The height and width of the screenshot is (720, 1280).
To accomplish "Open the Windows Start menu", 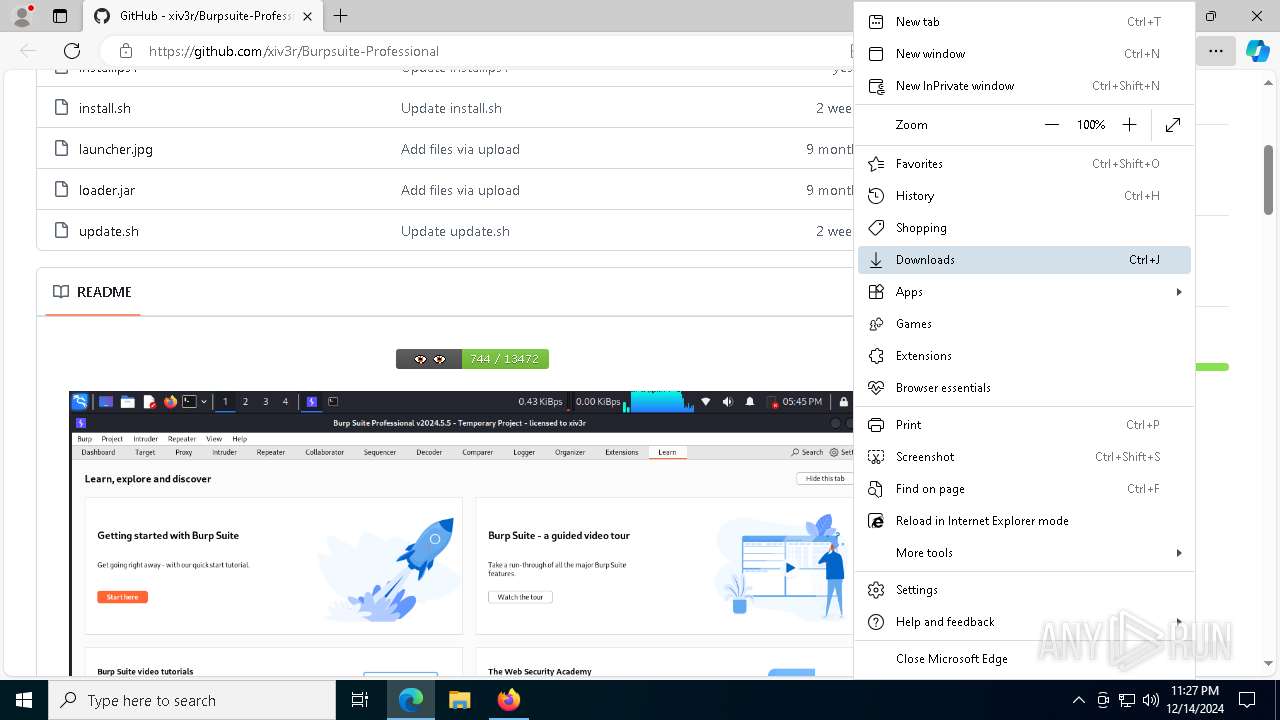I will [24, 700].
